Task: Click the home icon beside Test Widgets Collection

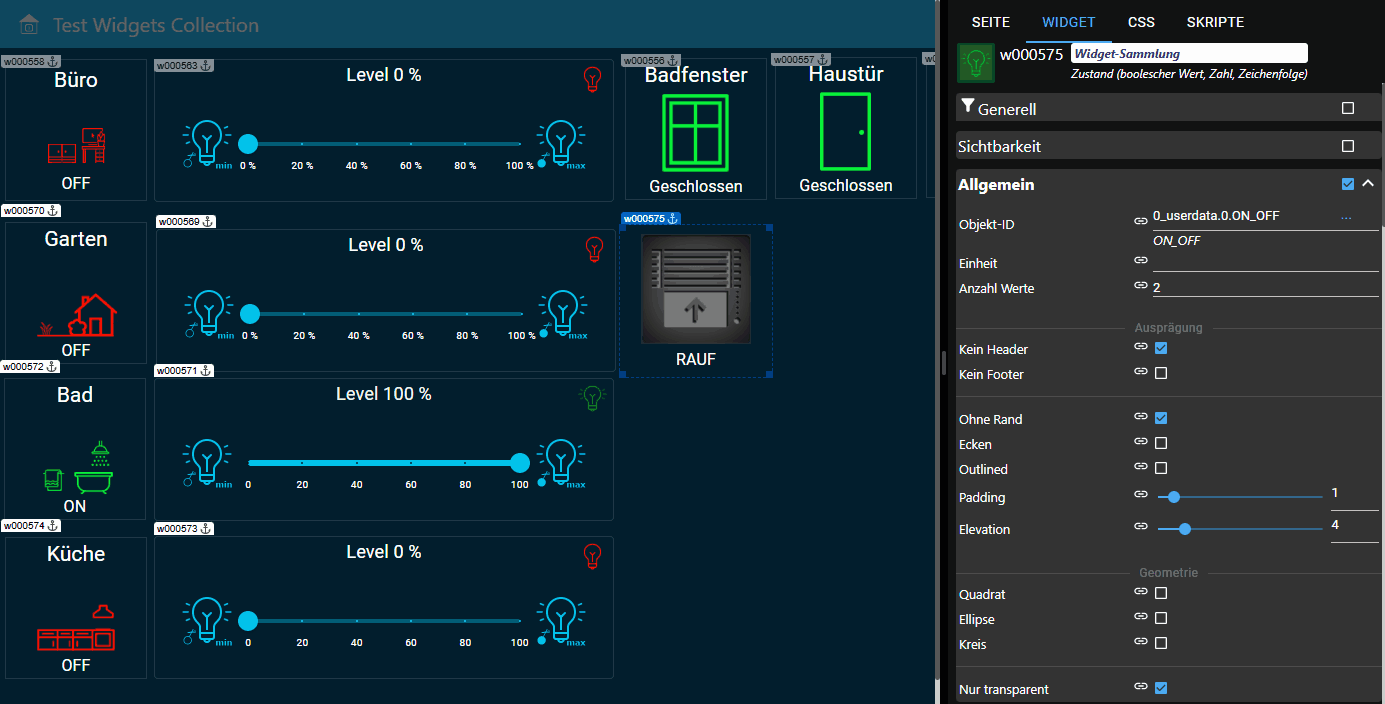Action: (30, 24)
